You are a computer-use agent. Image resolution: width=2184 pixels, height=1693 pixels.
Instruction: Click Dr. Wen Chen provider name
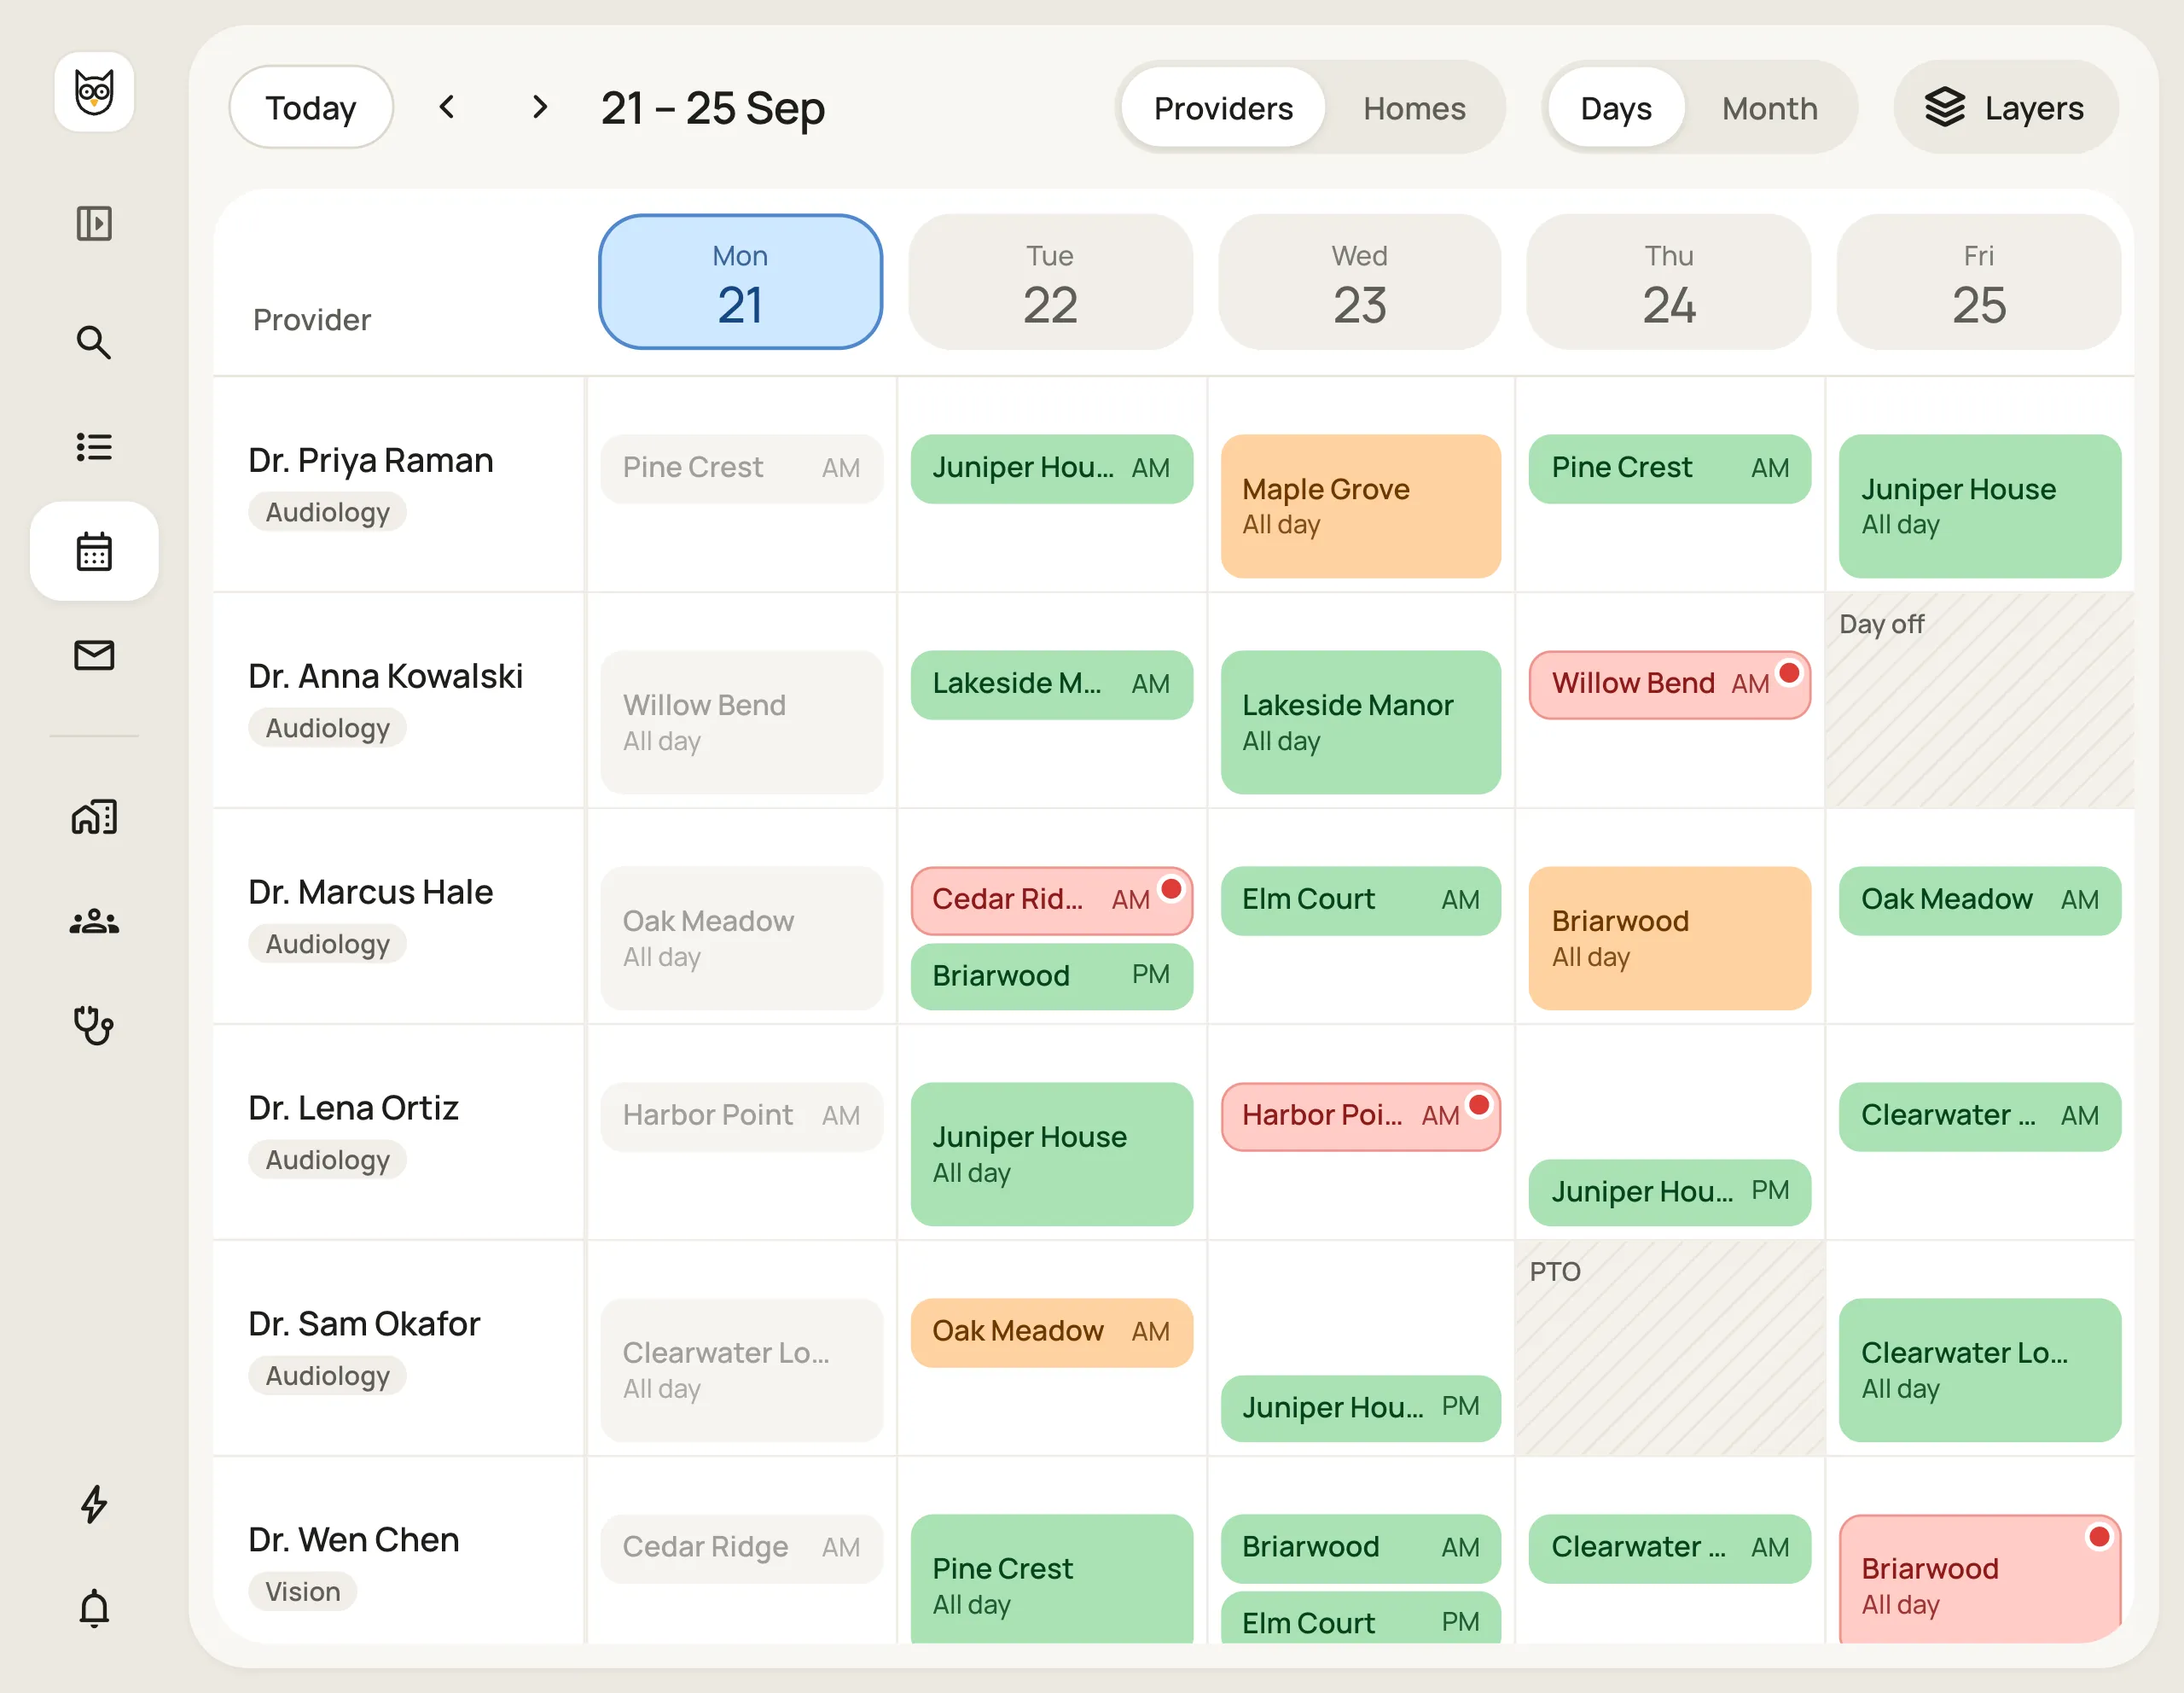tap(353, 1540)
